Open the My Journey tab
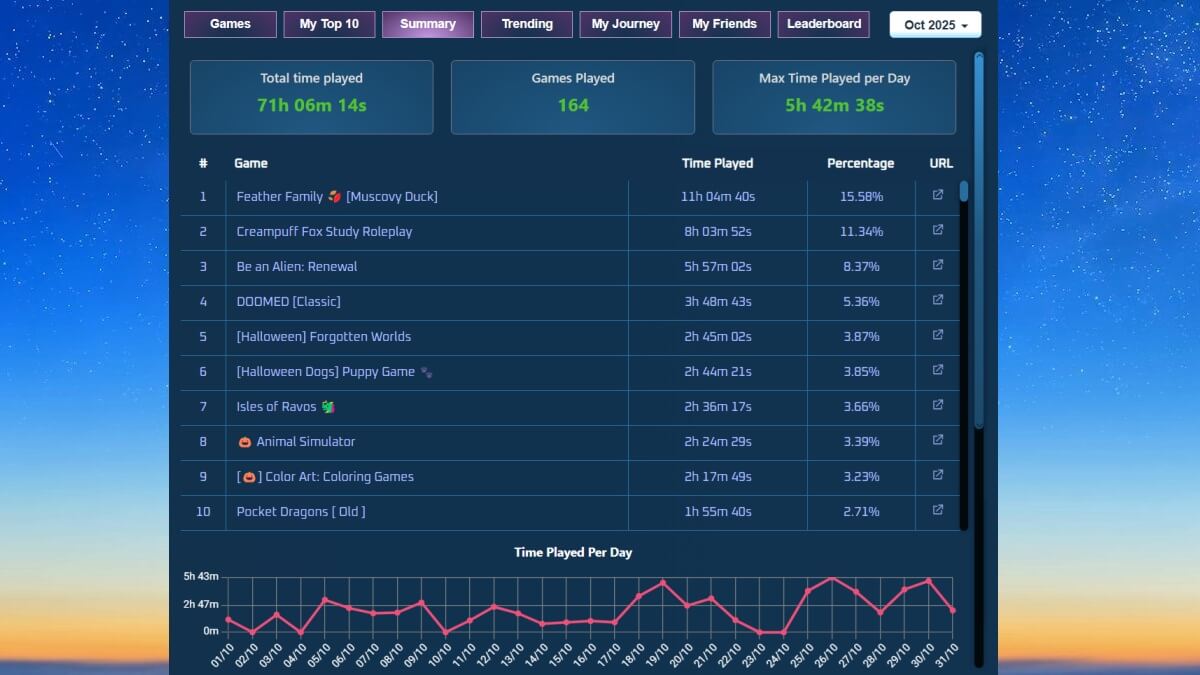This screenshot has width=1200, height=675. point(626,24)
